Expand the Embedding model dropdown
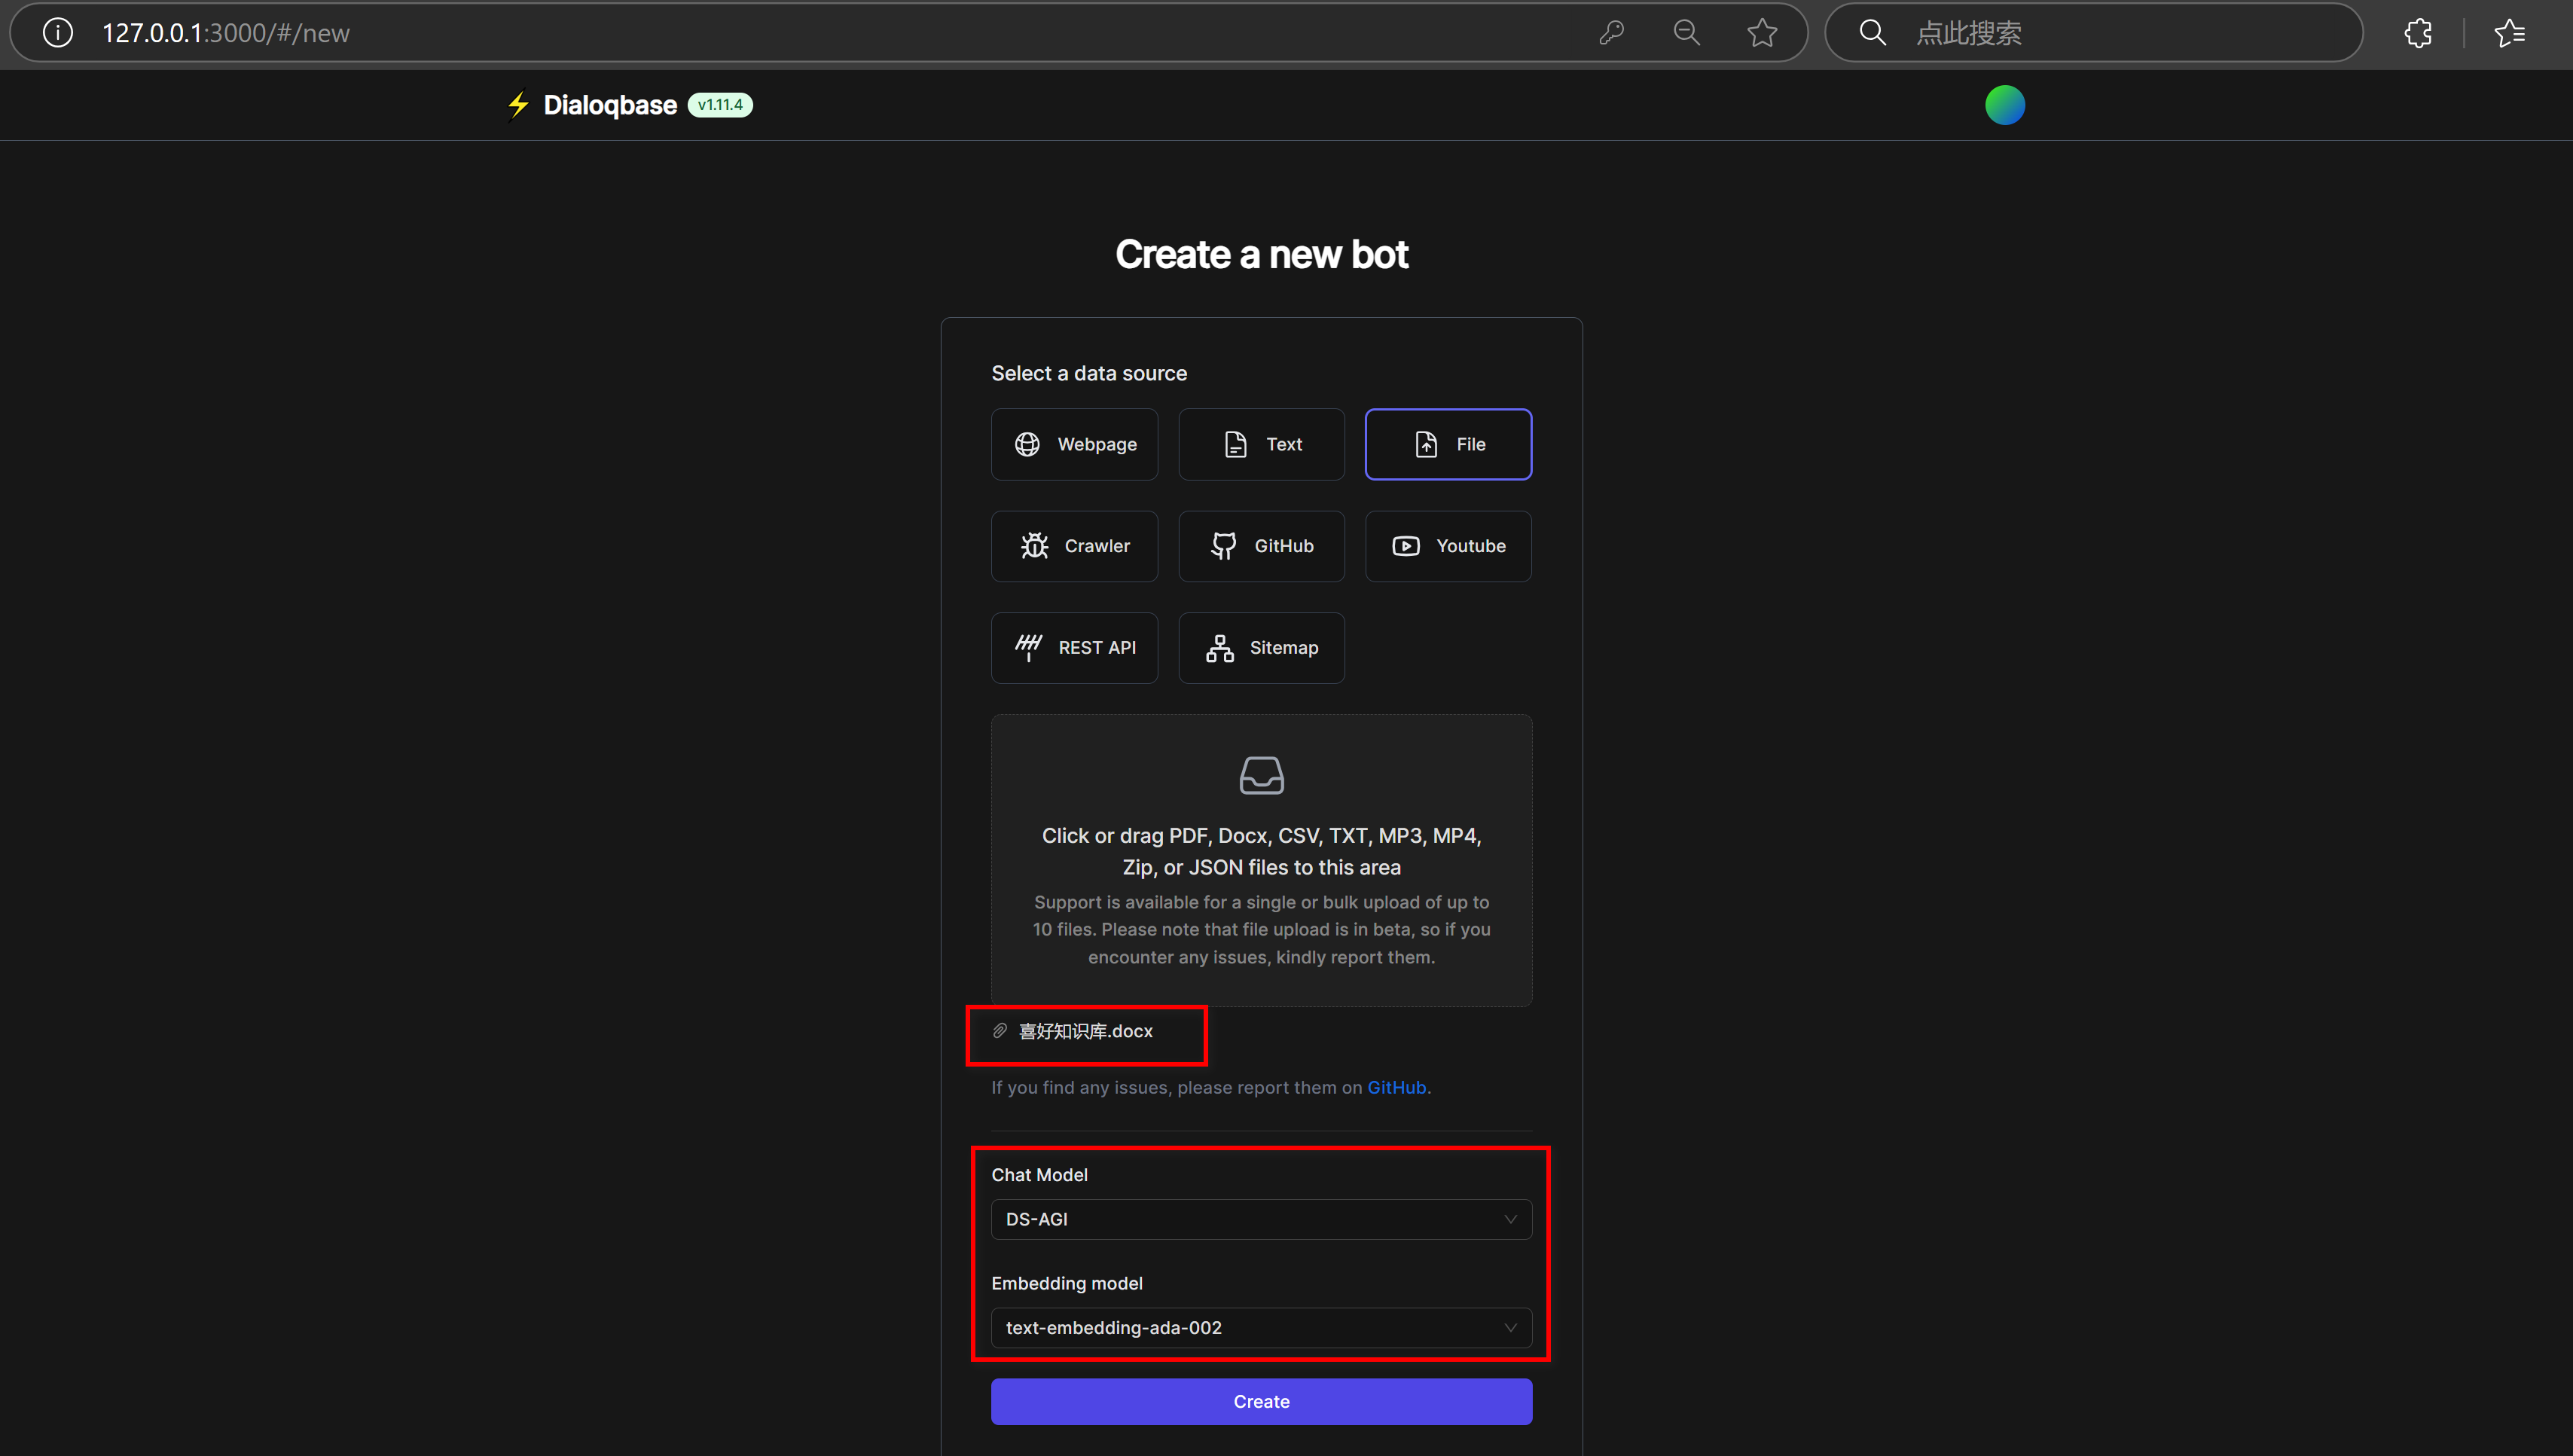Image resolution: width=2573 pixels, height=1456 pixels. point(1261,1328)
